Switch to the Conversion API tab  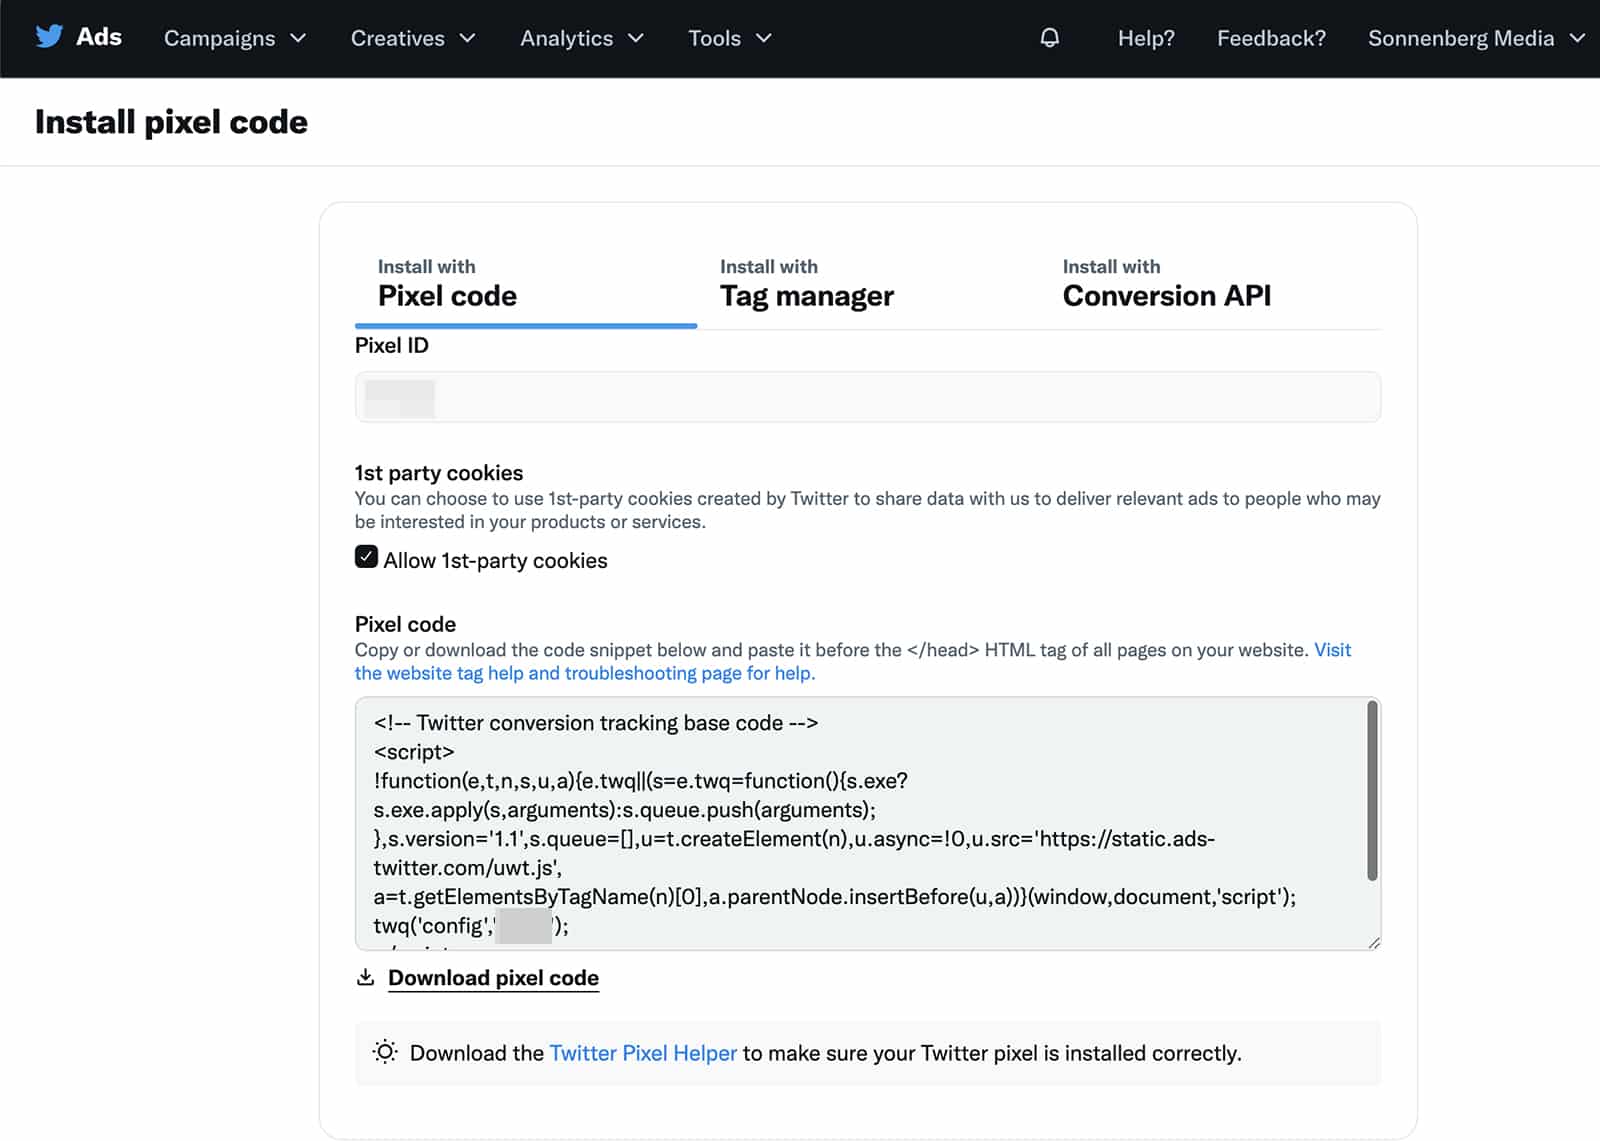[1166, 284]
